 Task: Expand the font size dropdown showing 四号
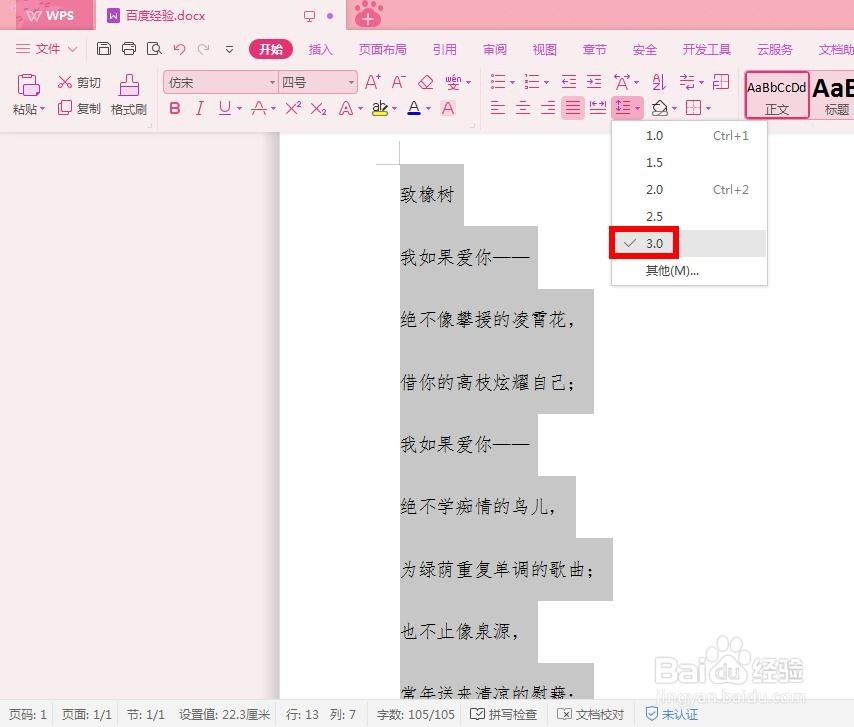pos(350,82)
